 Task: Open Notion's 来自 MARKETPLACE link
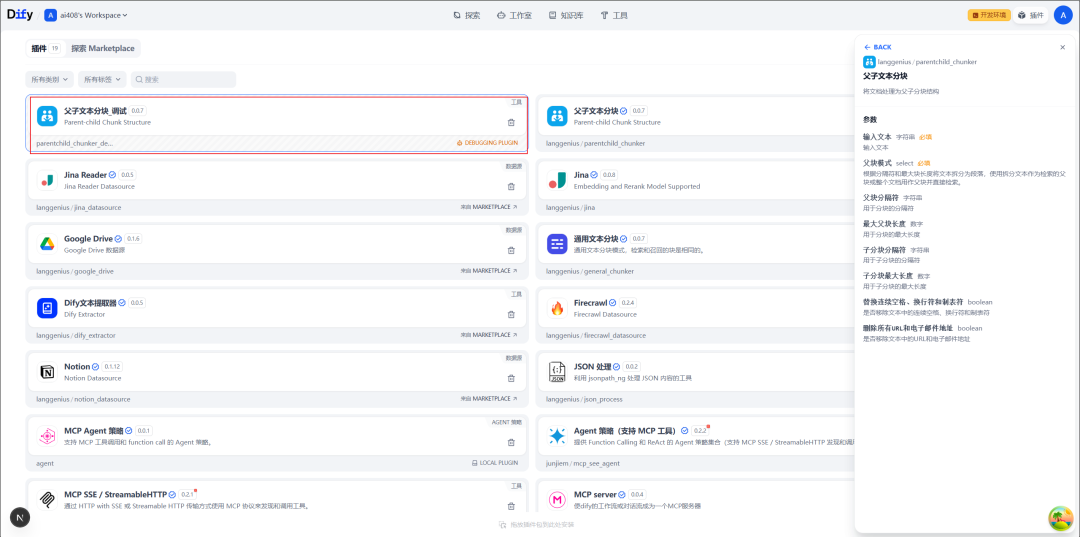point(489,399)
